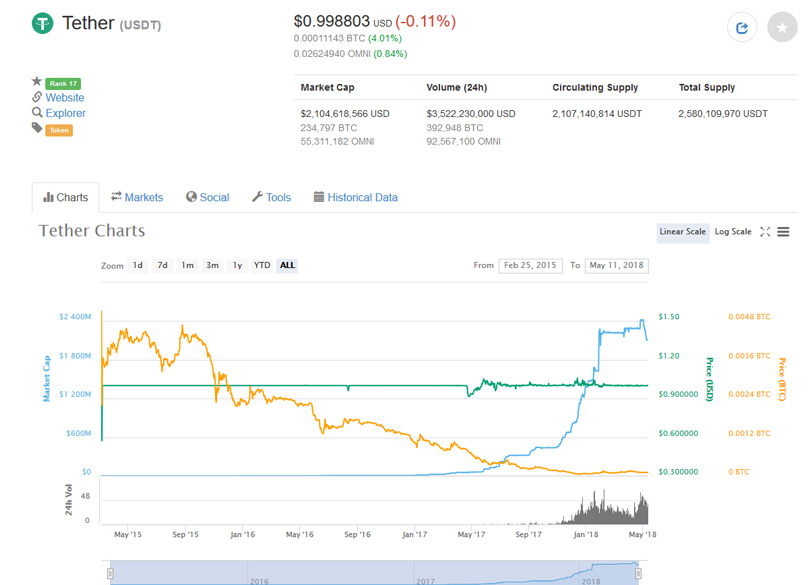Viewport: 808px width, 585px height.
Task: Open the chart hamburger menu
Action: pos(783,232)
